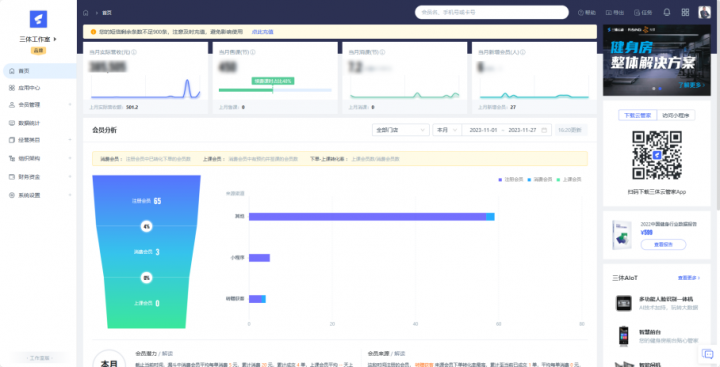This screenshot has height=367, width=720.
Task: Click the info icon beside 当月新增会员
Action: tap(523, 52)
